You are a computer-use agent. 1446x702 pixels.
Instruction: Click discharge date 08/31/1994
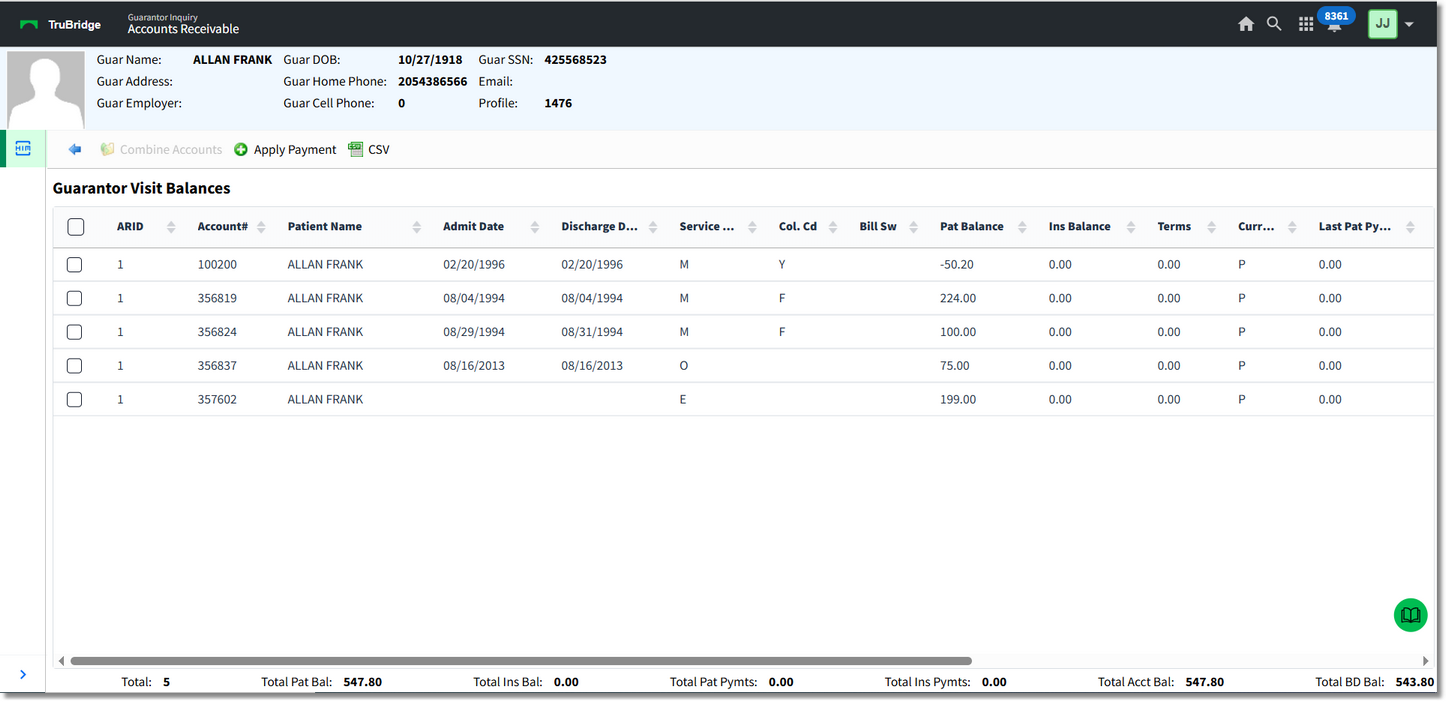click(592, 332)
